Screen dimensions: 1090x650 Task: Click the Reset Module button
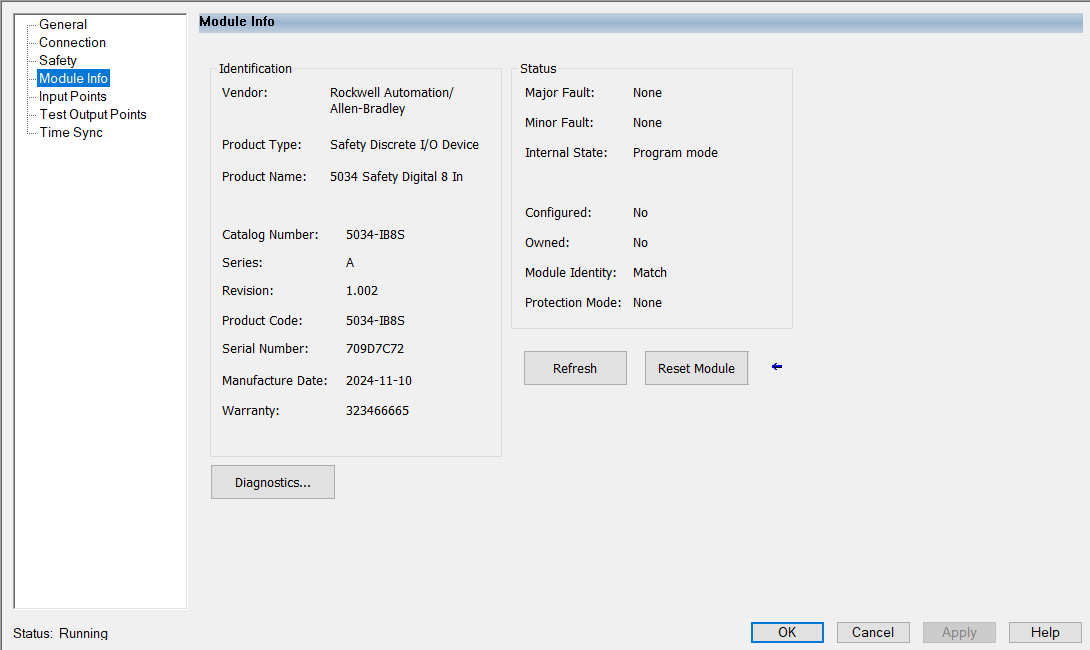coord(696,368)
